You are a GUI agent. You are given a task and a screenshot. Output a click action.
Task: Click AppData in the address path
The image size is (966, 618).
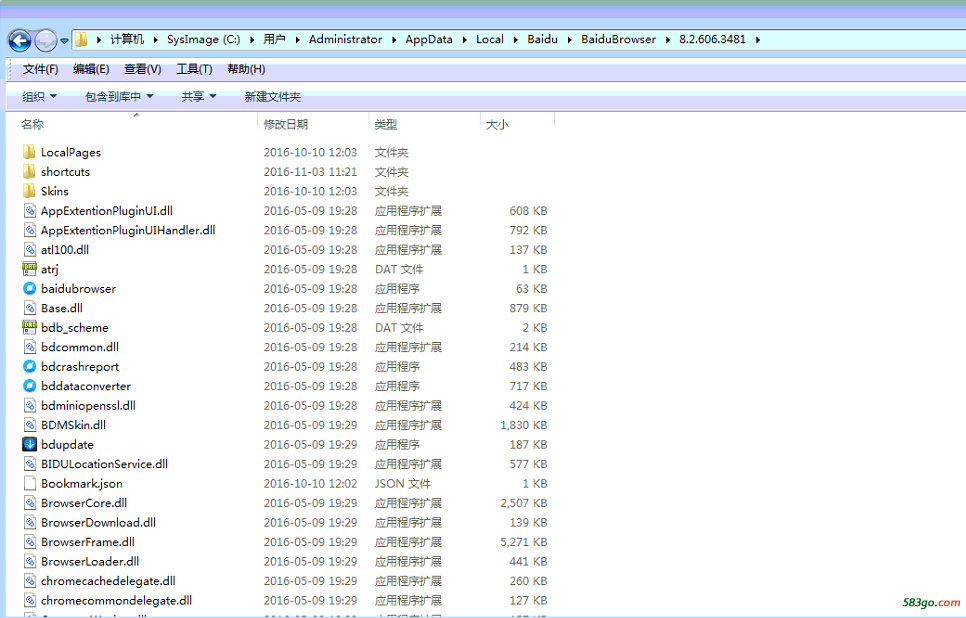coord(429,39)
